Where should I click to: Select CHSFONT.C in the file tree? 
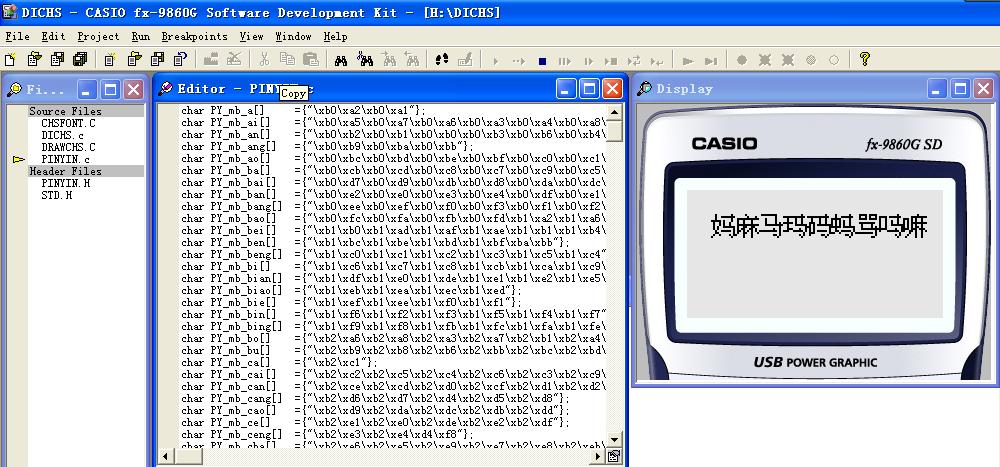click(x=68, y=123)
